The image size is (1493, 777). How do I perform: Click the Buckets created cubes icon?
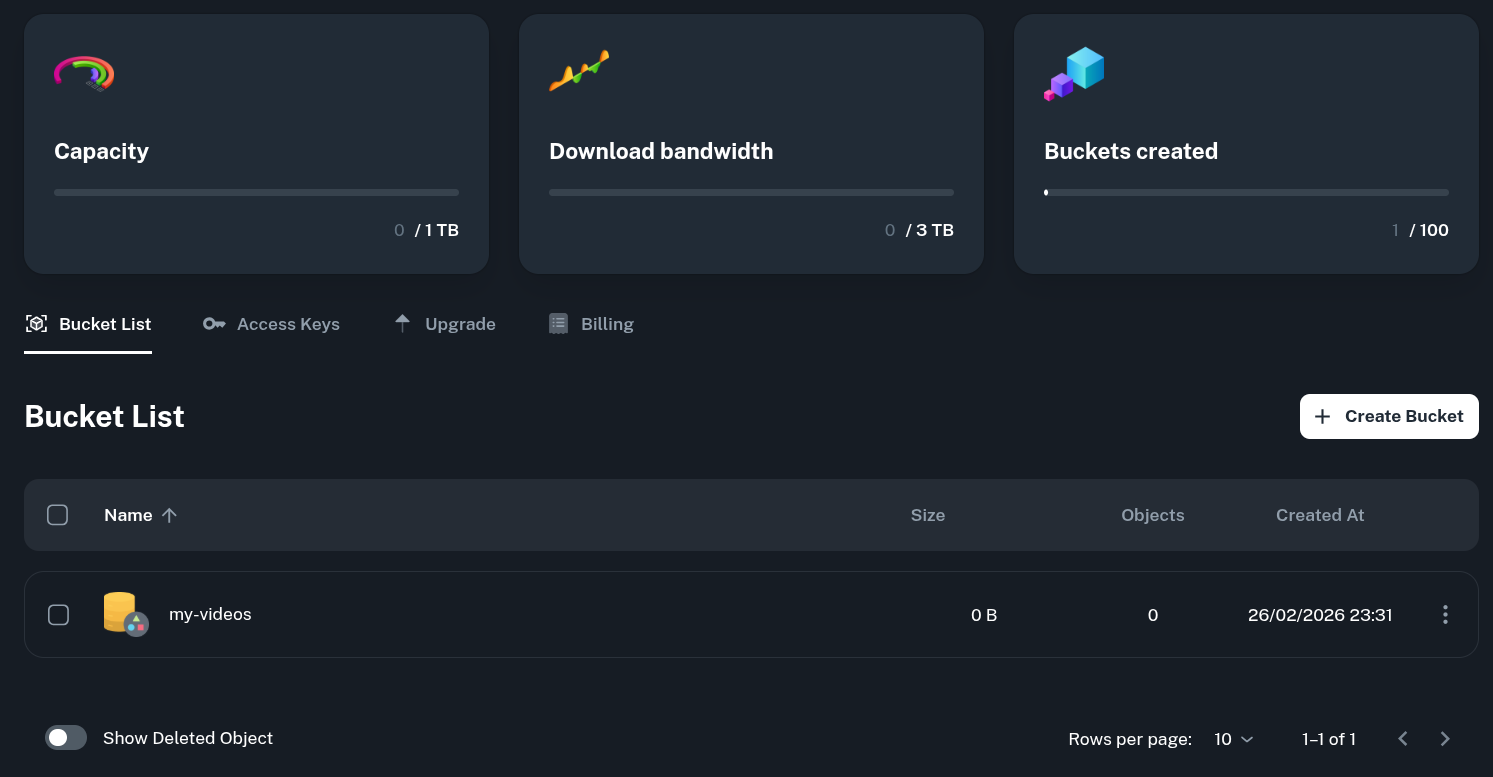coord(1074,73)
